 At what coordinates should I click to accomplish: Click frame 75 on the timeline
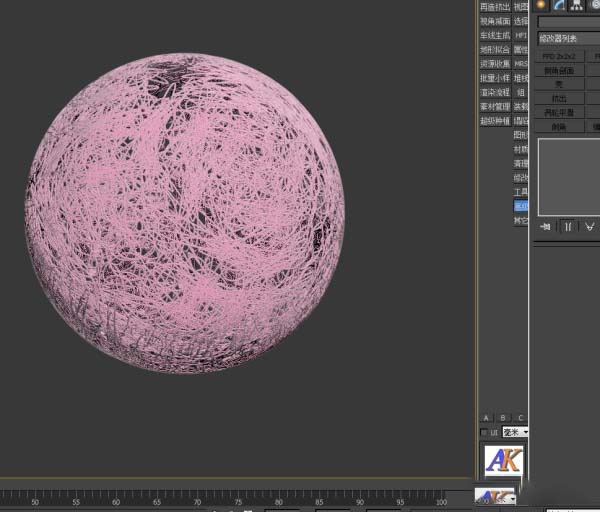point(238,502)
